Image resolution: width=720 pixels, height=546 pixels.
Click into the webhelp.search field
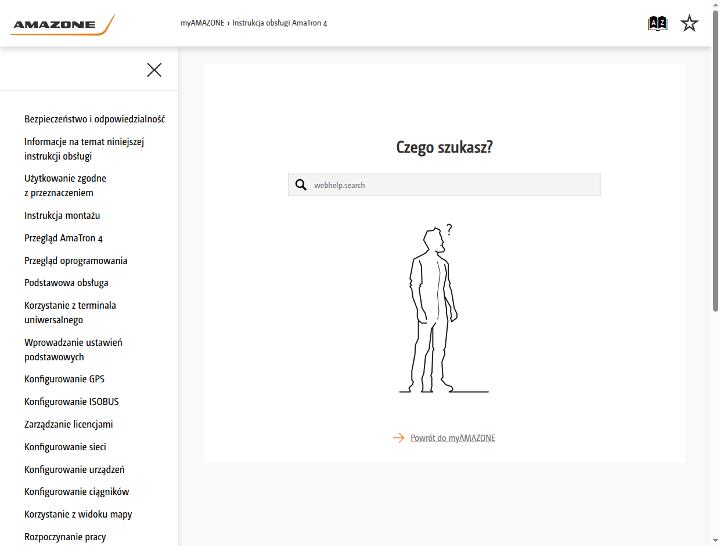[444, 185]
